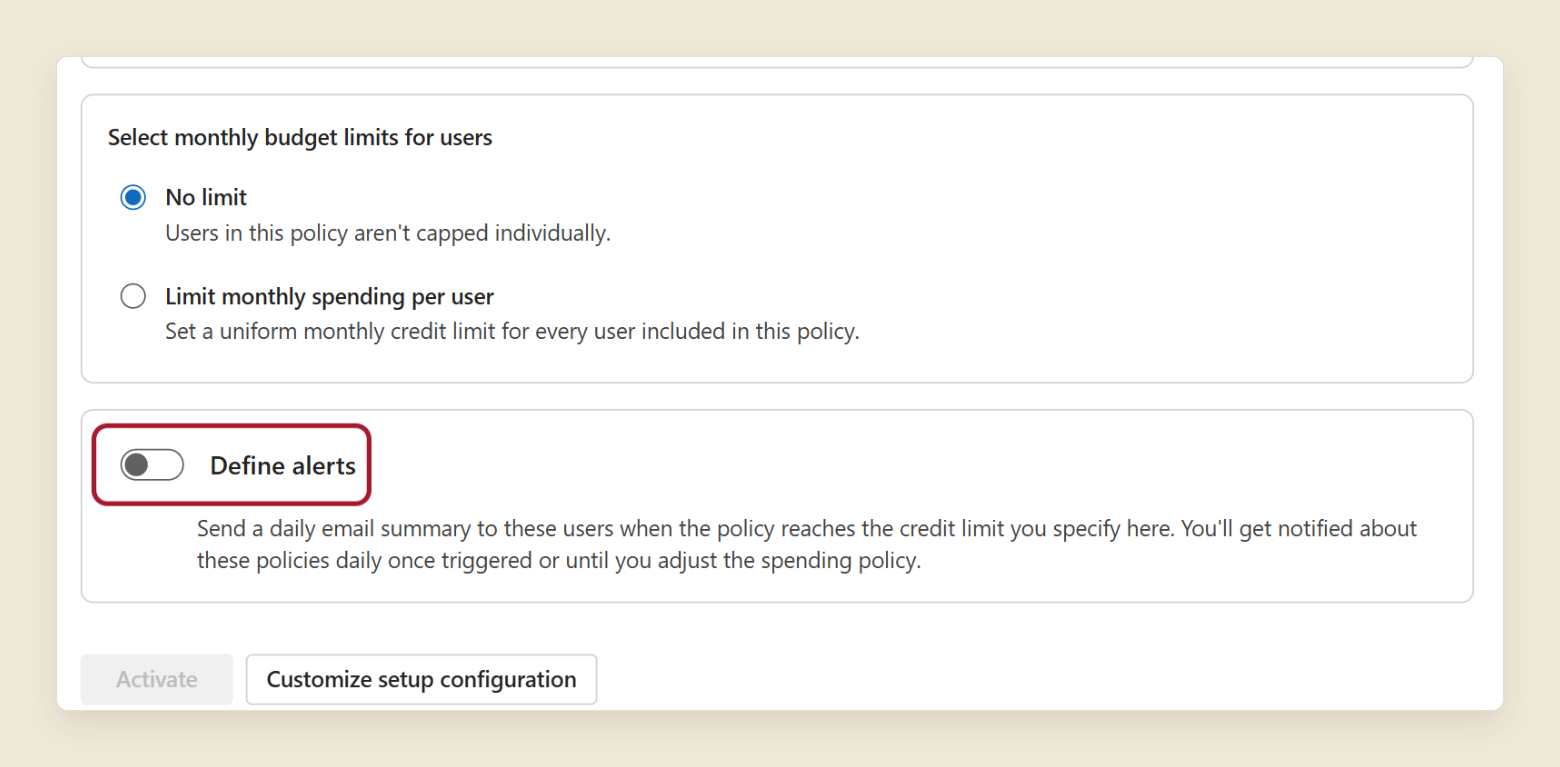
Task: Click the "Set a uniform monthly credit limit" description
Action: (x=512, y=332)
